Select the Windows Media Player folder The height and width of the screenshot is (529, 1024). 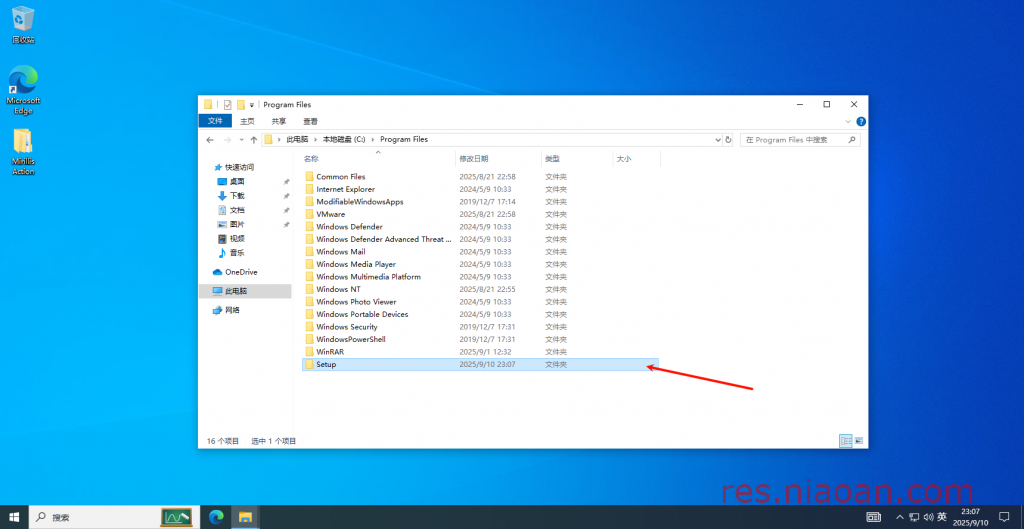[481, 264]
